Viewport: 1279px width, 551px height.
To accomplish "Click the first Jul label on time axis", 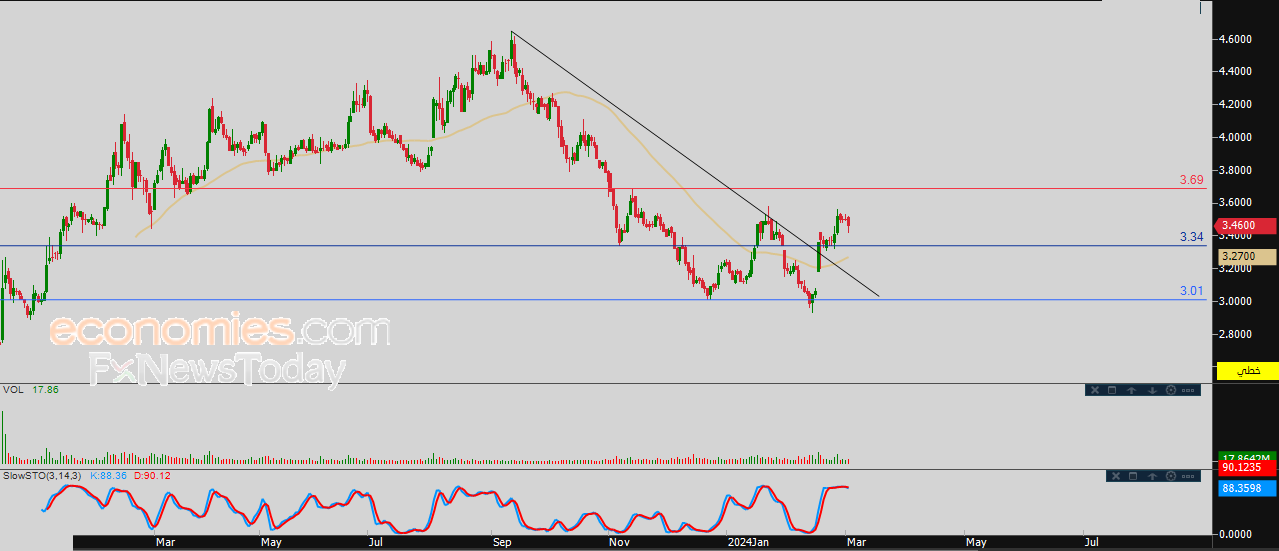I will coord(375,542).
